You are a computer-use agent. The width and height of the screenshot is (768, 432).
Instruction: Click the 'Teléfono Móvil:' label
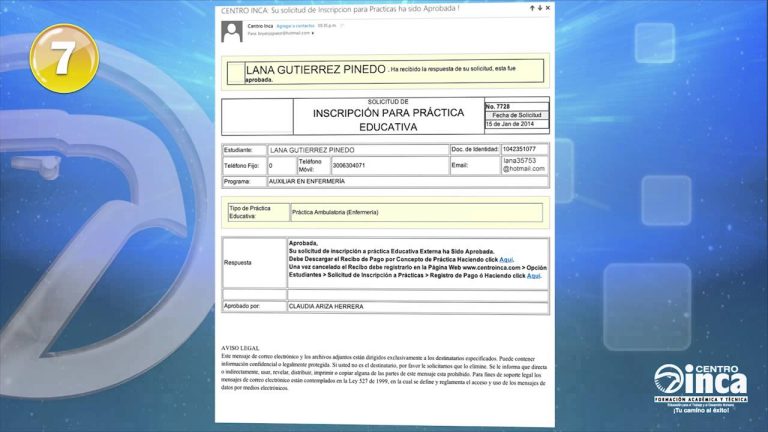pyautogui.click(x=310, y=166)
